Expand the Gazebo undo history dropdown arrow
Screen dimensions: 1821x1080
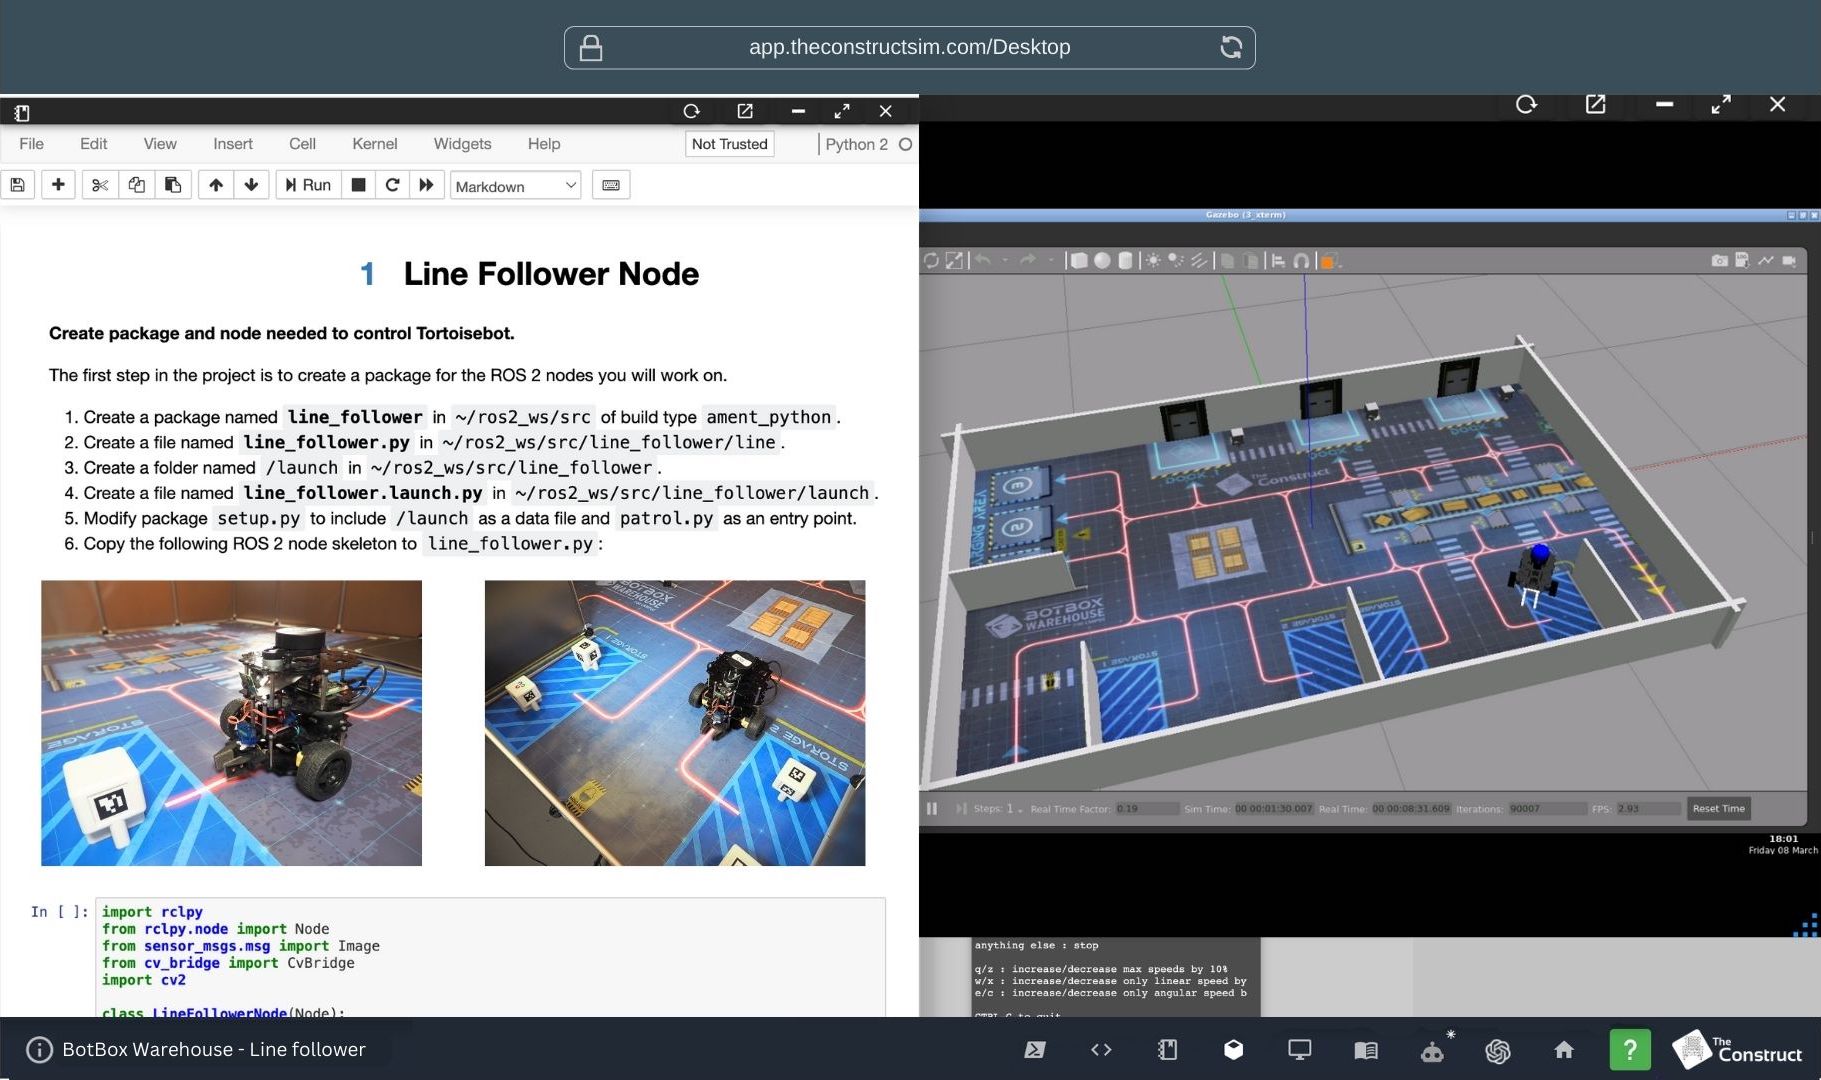point(1005,261)
